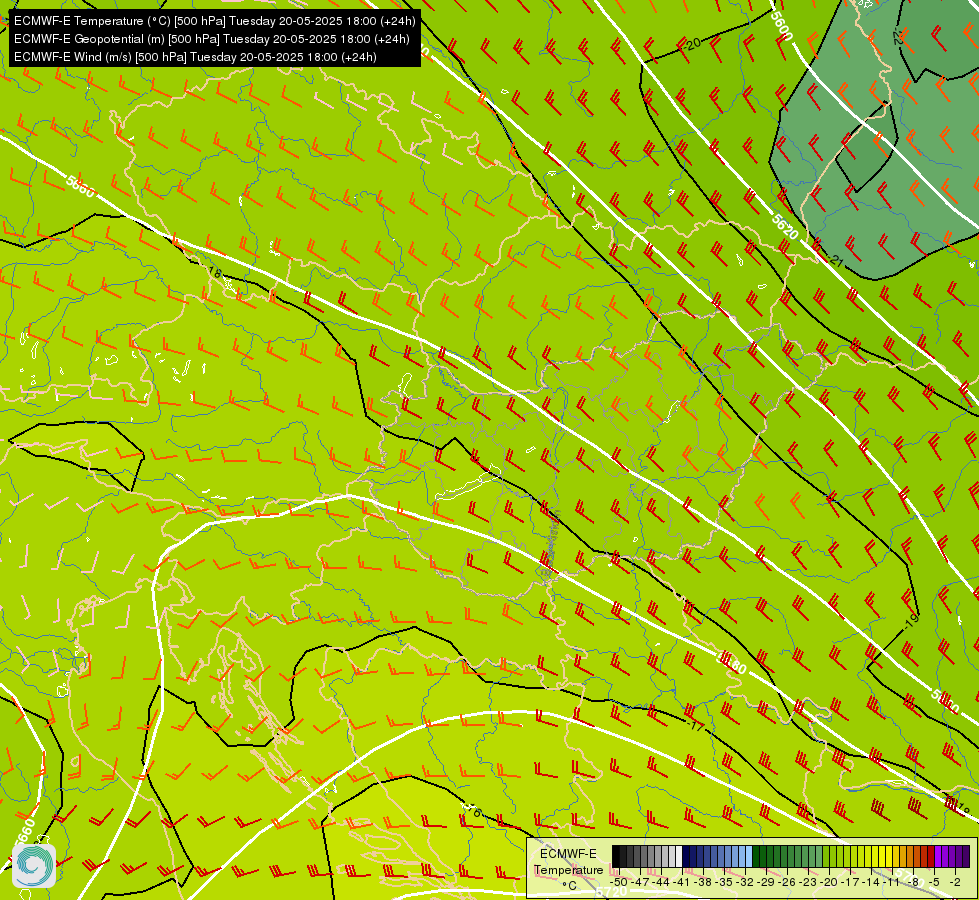Click the -14 legend scale label
The width and height of the screenshot is (979, 900).
(x=871, y=883)
